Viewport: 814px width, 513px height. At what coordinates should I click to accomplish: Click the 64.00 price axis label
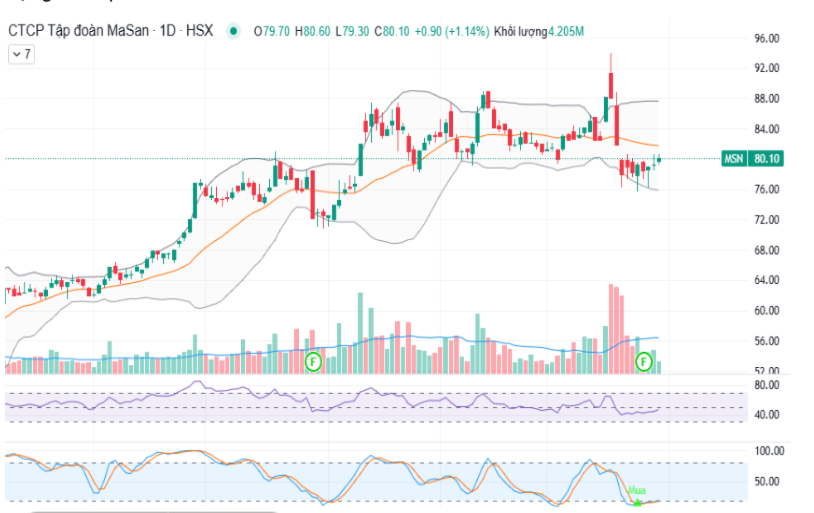pos(767,280)
